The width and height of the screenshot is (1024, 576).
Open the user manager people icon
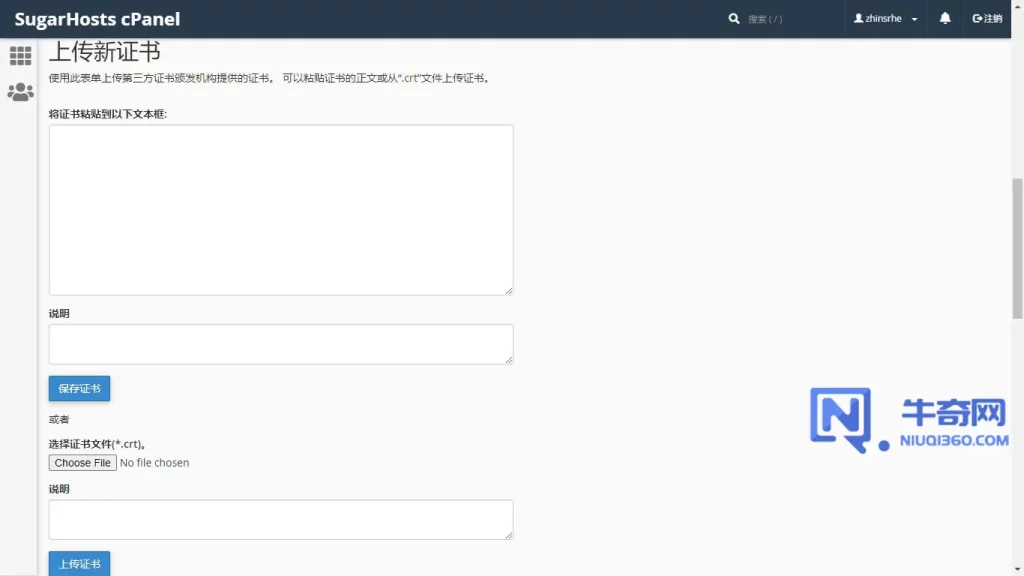point(20,91)
